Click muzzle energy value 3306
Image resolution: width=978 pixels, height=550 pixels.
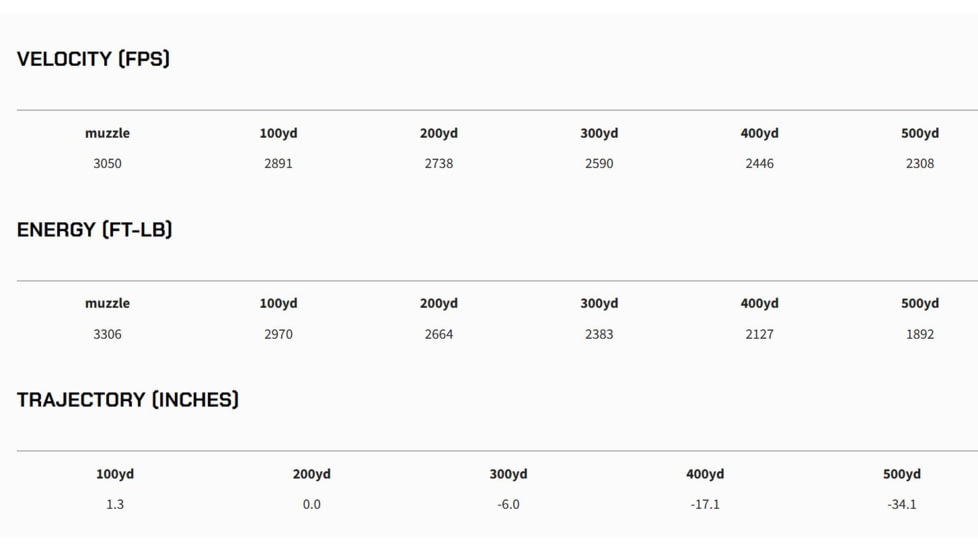tap(107, 334)
